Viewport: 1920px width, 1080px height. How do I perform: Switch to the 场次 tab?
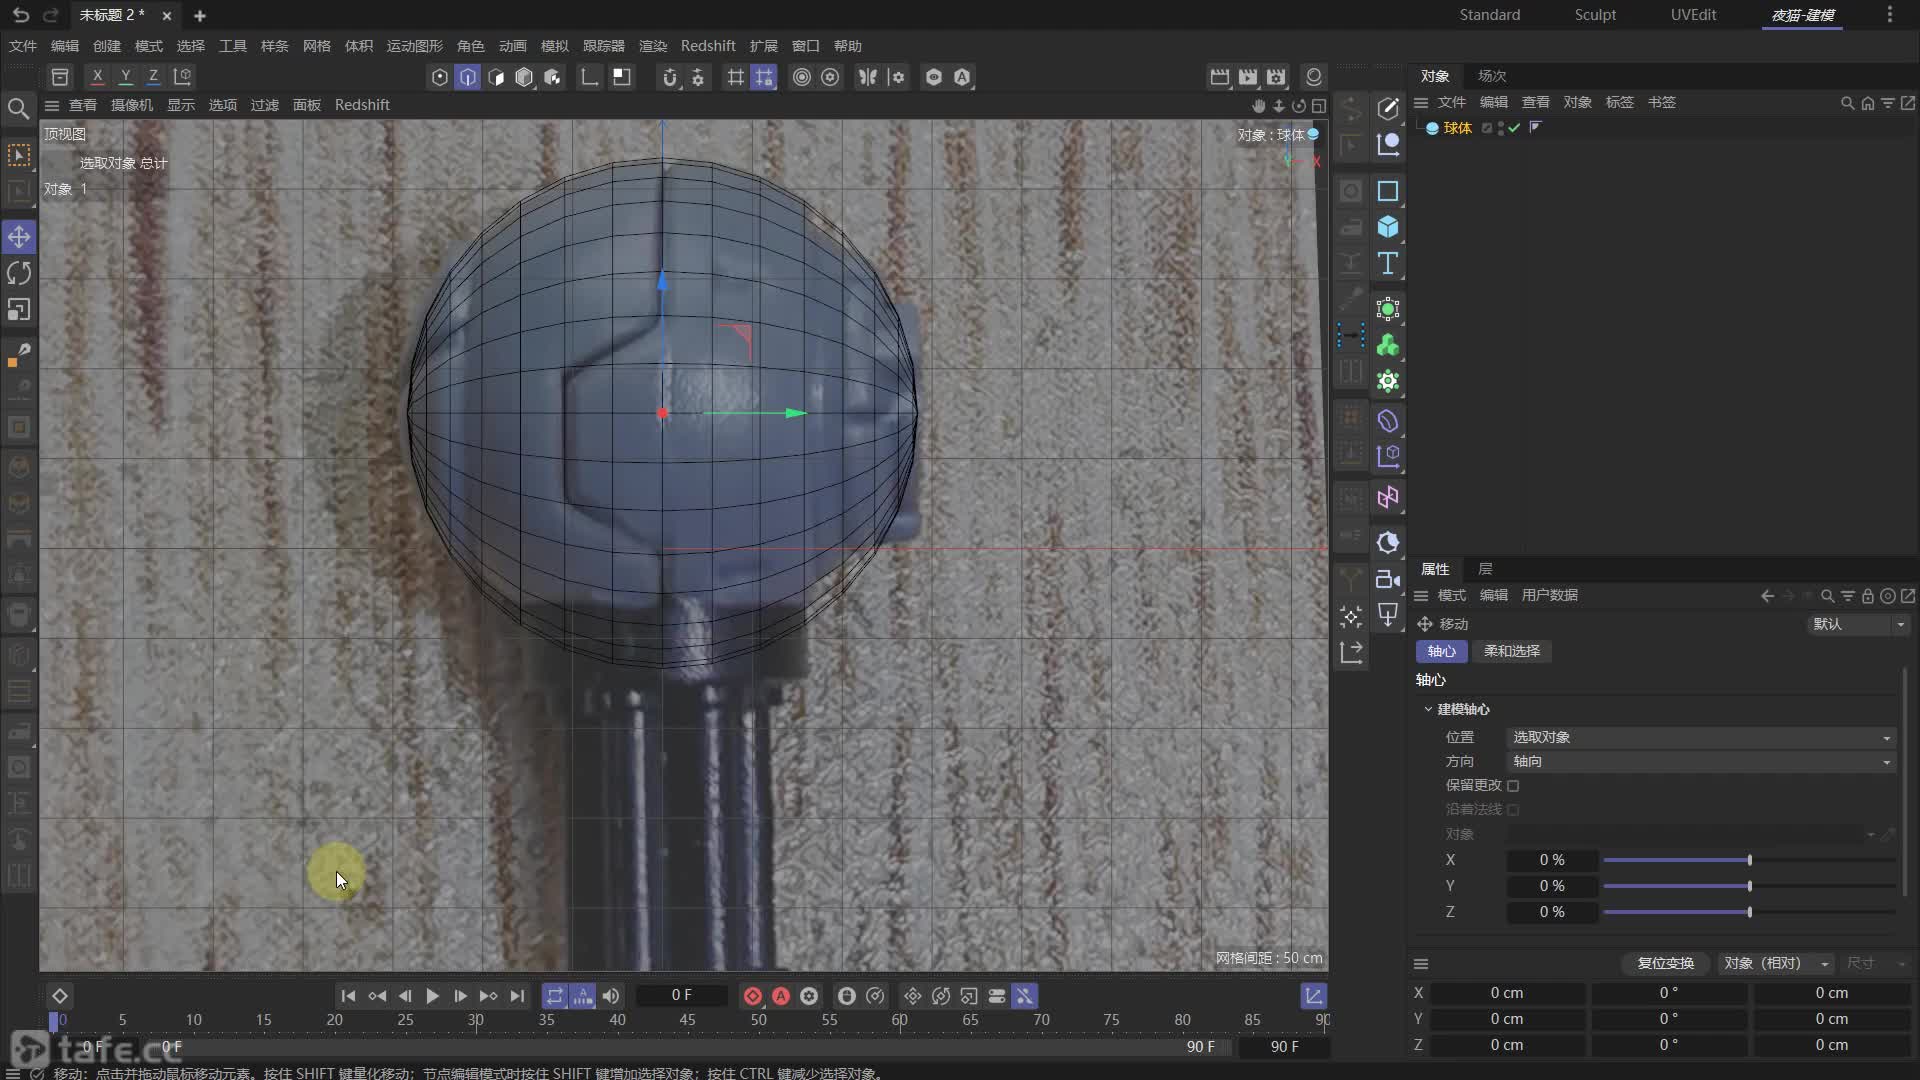[x=1492, y=76]
